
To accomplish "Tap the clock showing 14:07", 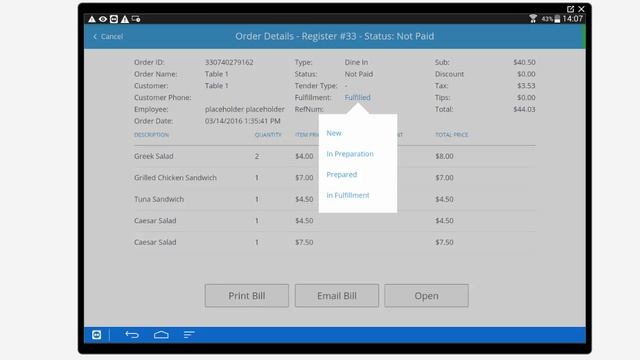I will [x=572, y=19].
